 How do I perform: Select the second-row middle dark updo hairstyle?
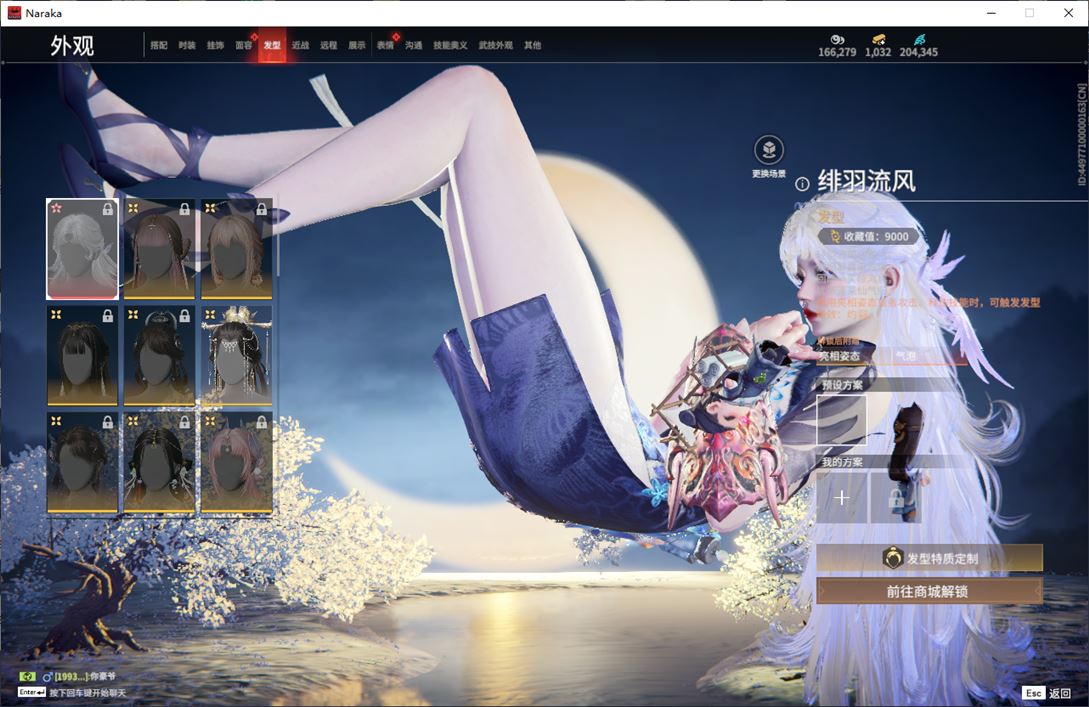point(159,355)
